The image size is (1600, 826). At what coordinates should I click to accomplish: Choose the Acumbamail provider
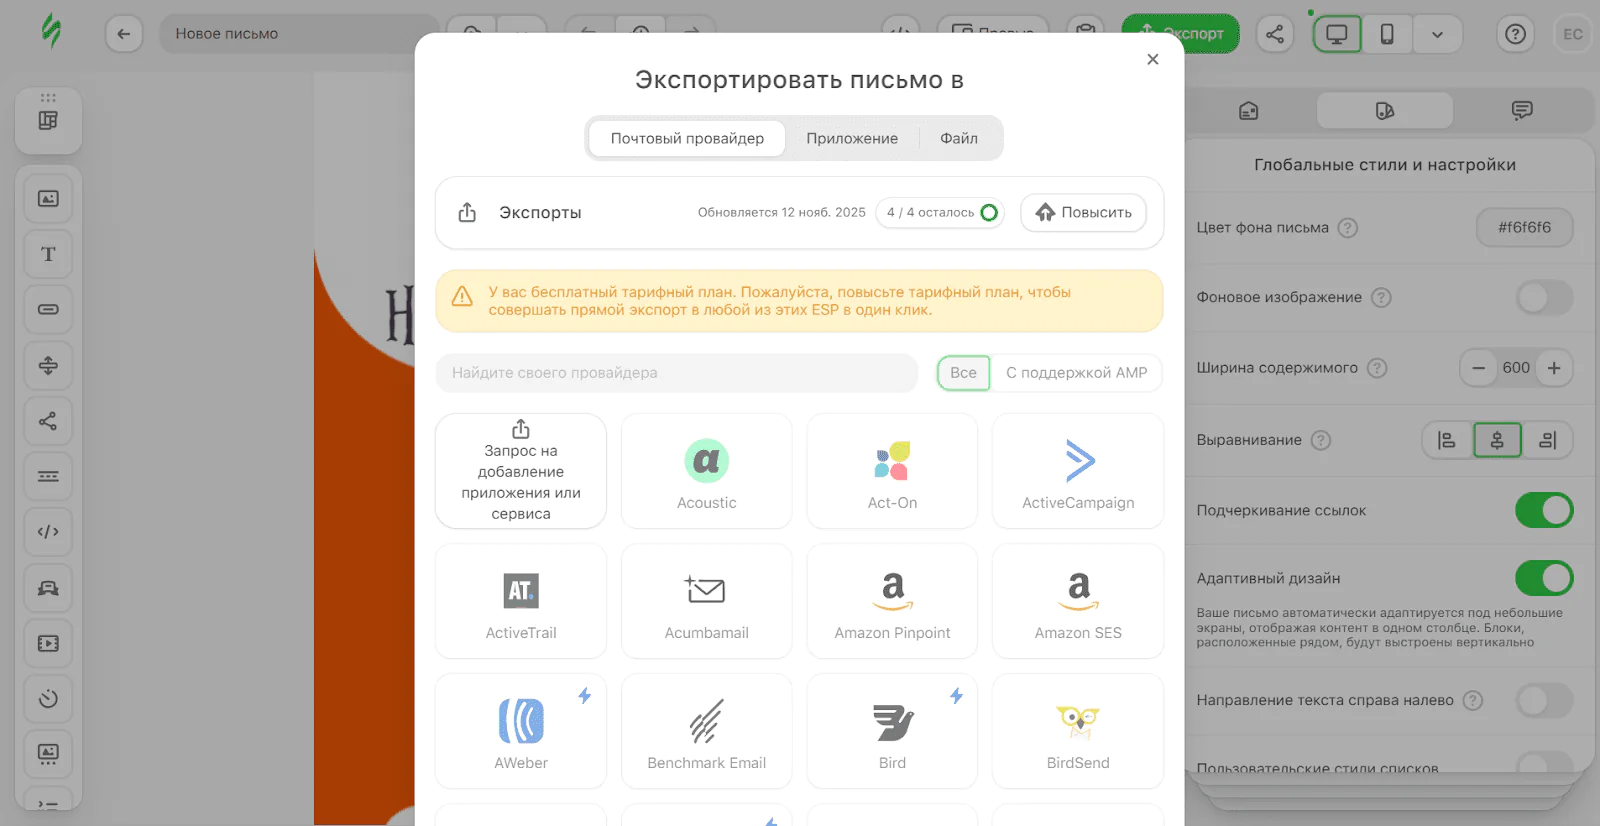click(x=707, y=601)
